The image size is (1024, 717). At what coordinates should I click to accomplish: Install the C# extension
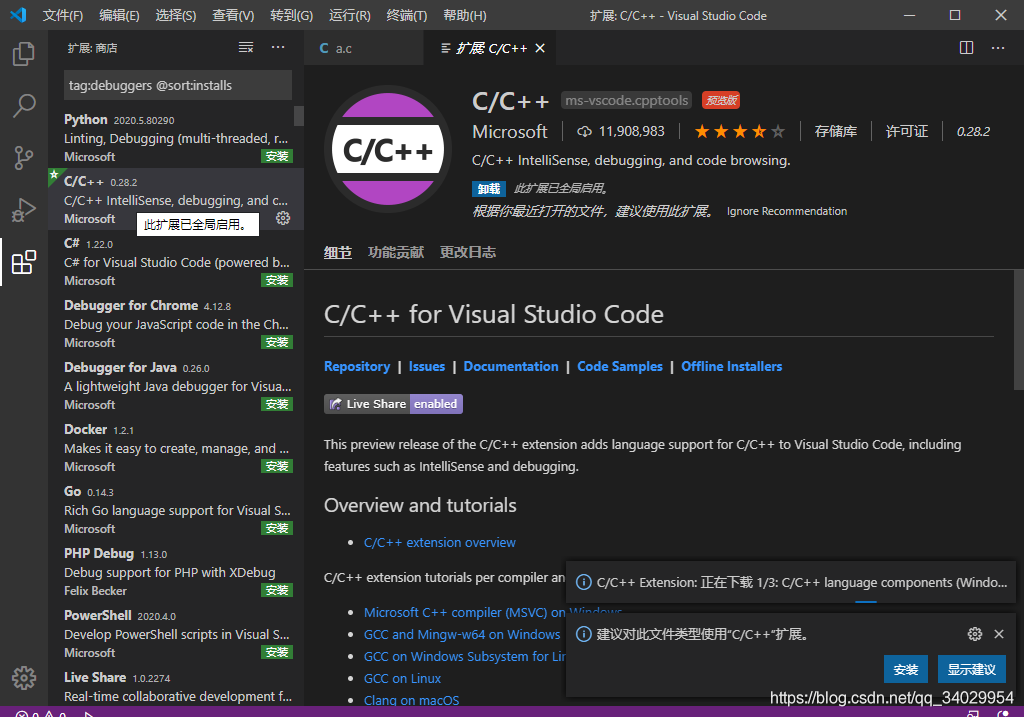(277, 280)
